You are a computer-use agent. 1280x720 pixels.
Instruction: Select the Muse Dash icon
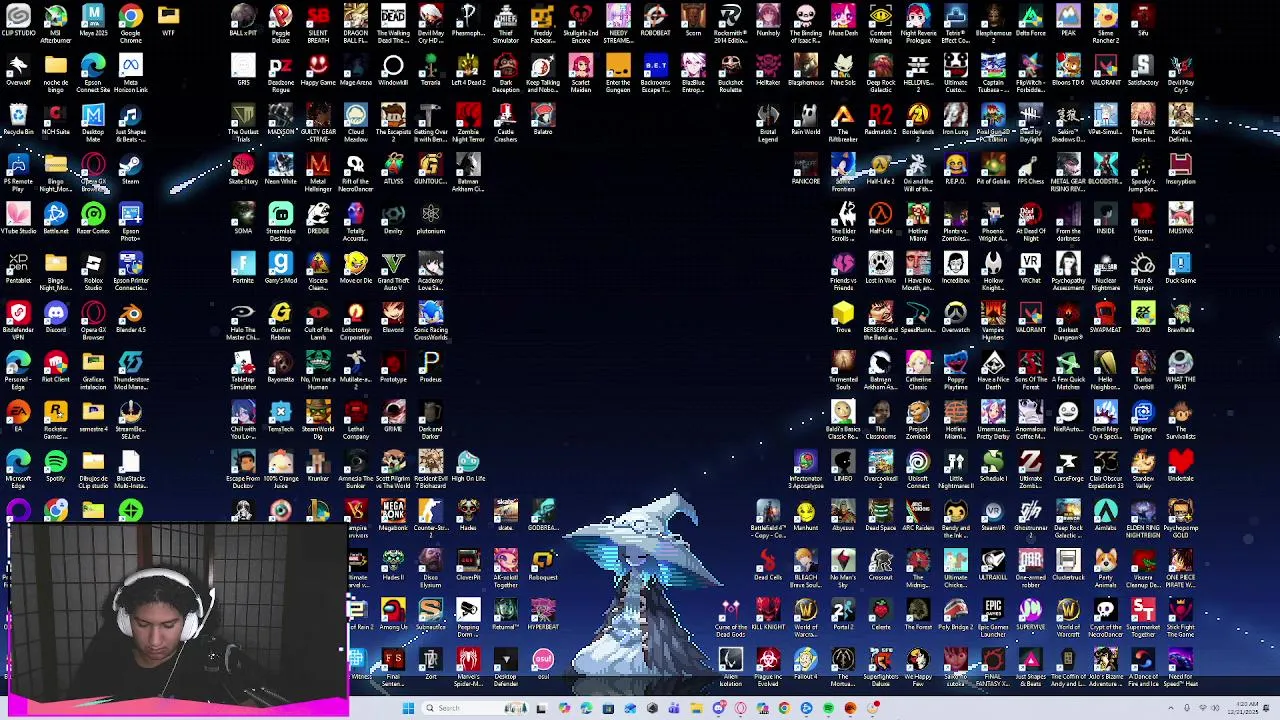pyautogui.click(x=843, y=22)
